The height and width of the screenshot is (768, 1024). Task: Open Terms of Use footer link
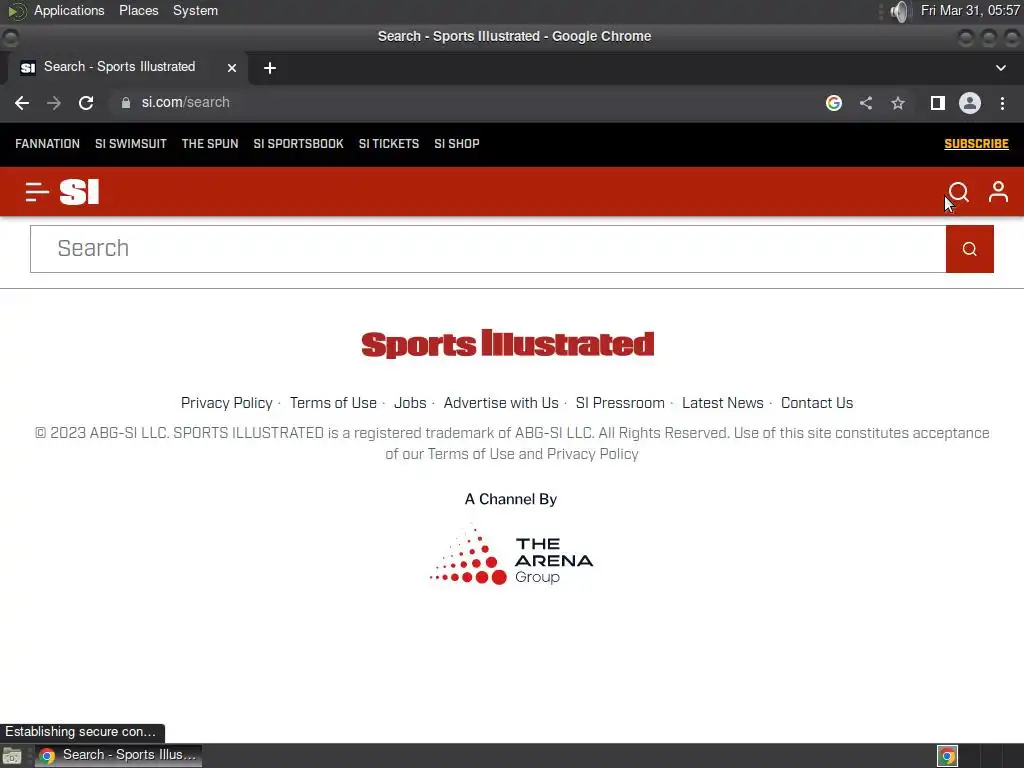tap(333, 403)
